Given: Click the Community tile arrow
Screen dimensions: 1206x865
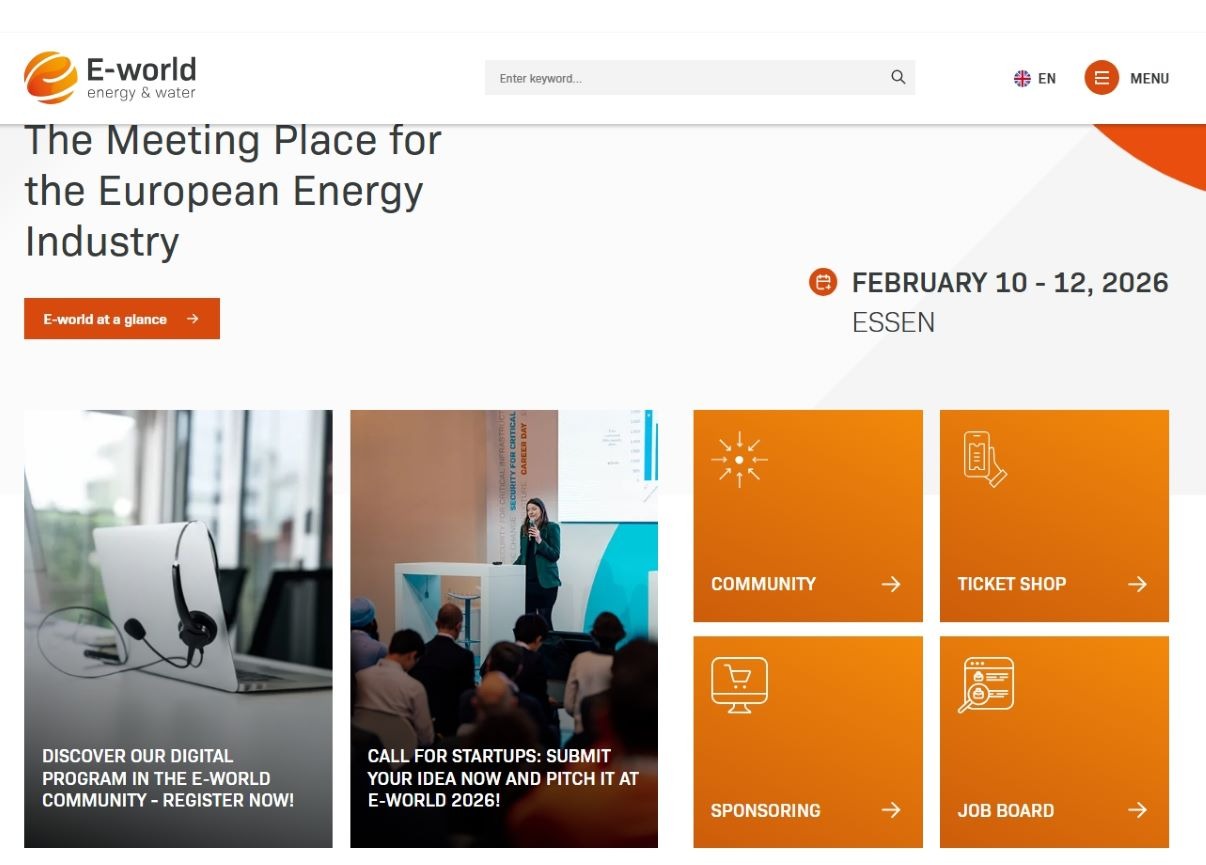Looking at the screenshot, I should 893,584.
